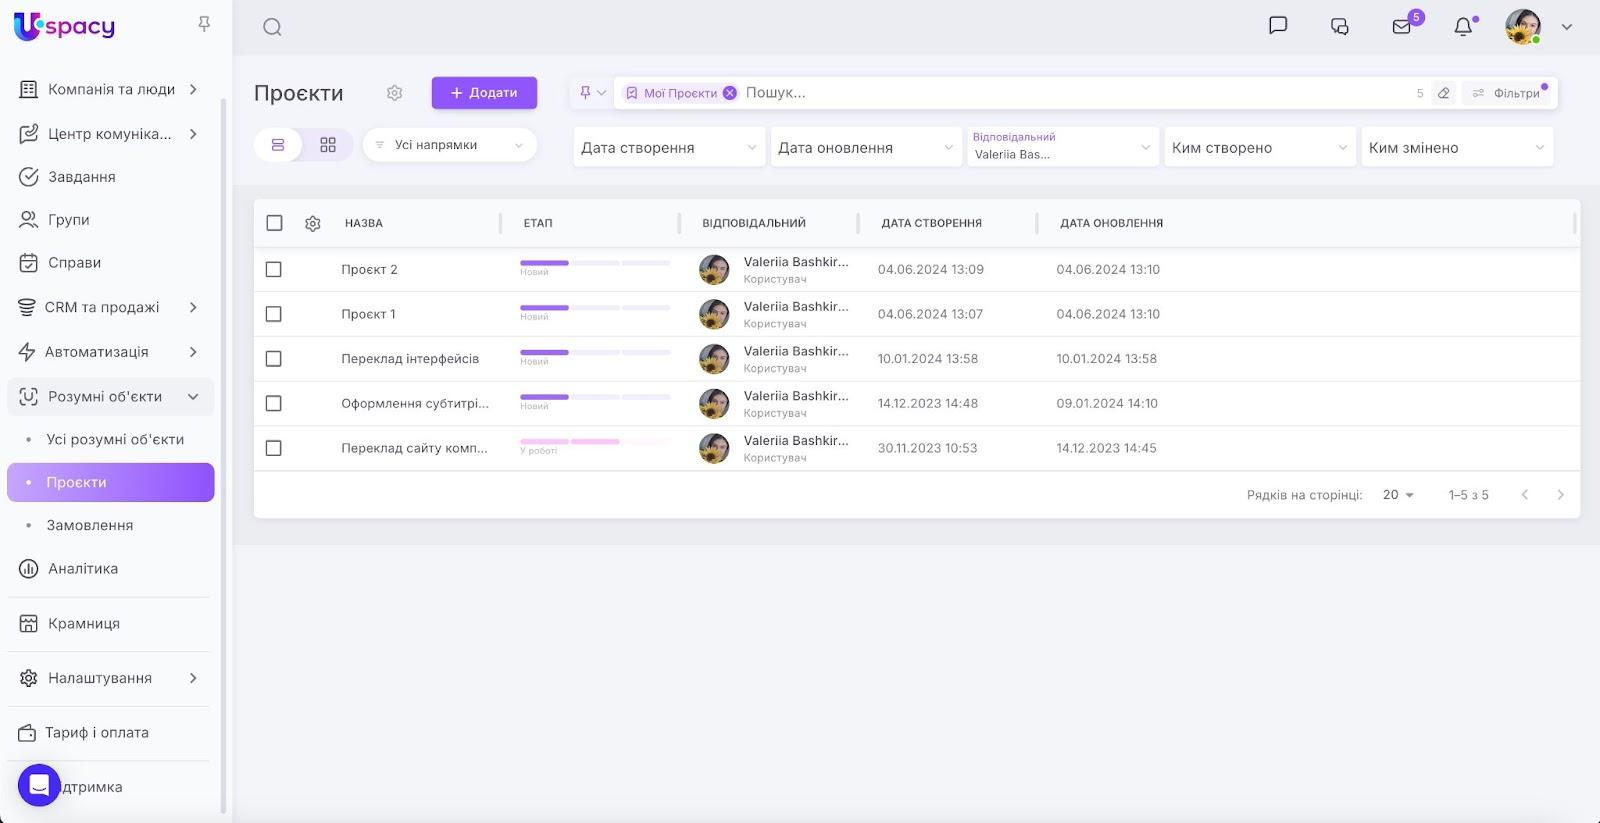This screenshot has height=823, width=1600.
Task: Pin the sidebar with the pin icon
Action: click(204, 24)
